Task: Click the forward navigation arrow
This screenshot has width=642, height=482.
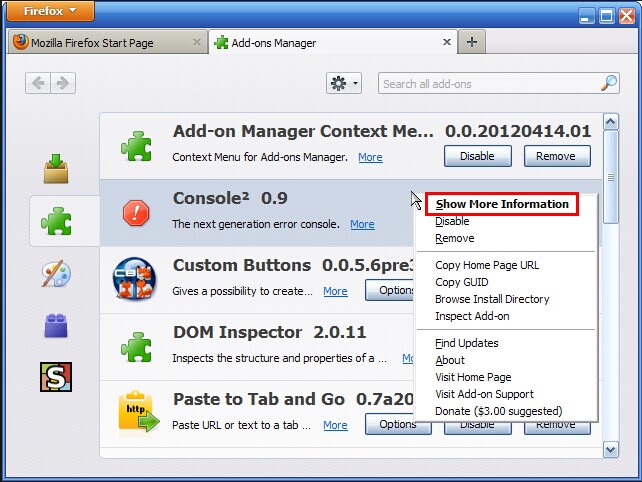Action: [63, 83]
